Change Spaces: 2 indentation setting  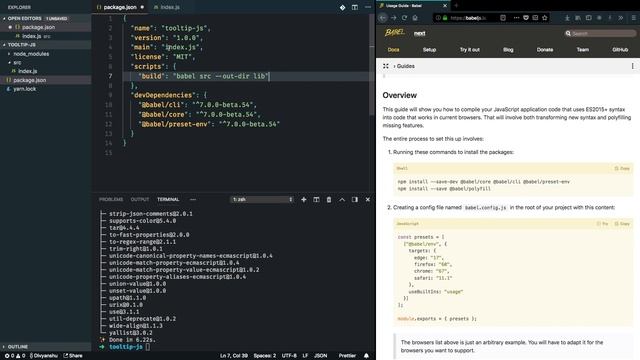[264, 356]
